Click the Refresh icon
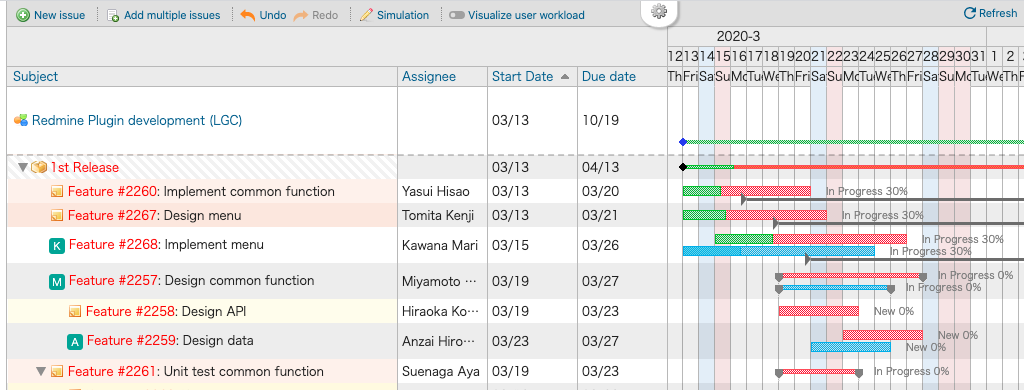This screenshot has height=390, width=1024. [x=970, y=12]
